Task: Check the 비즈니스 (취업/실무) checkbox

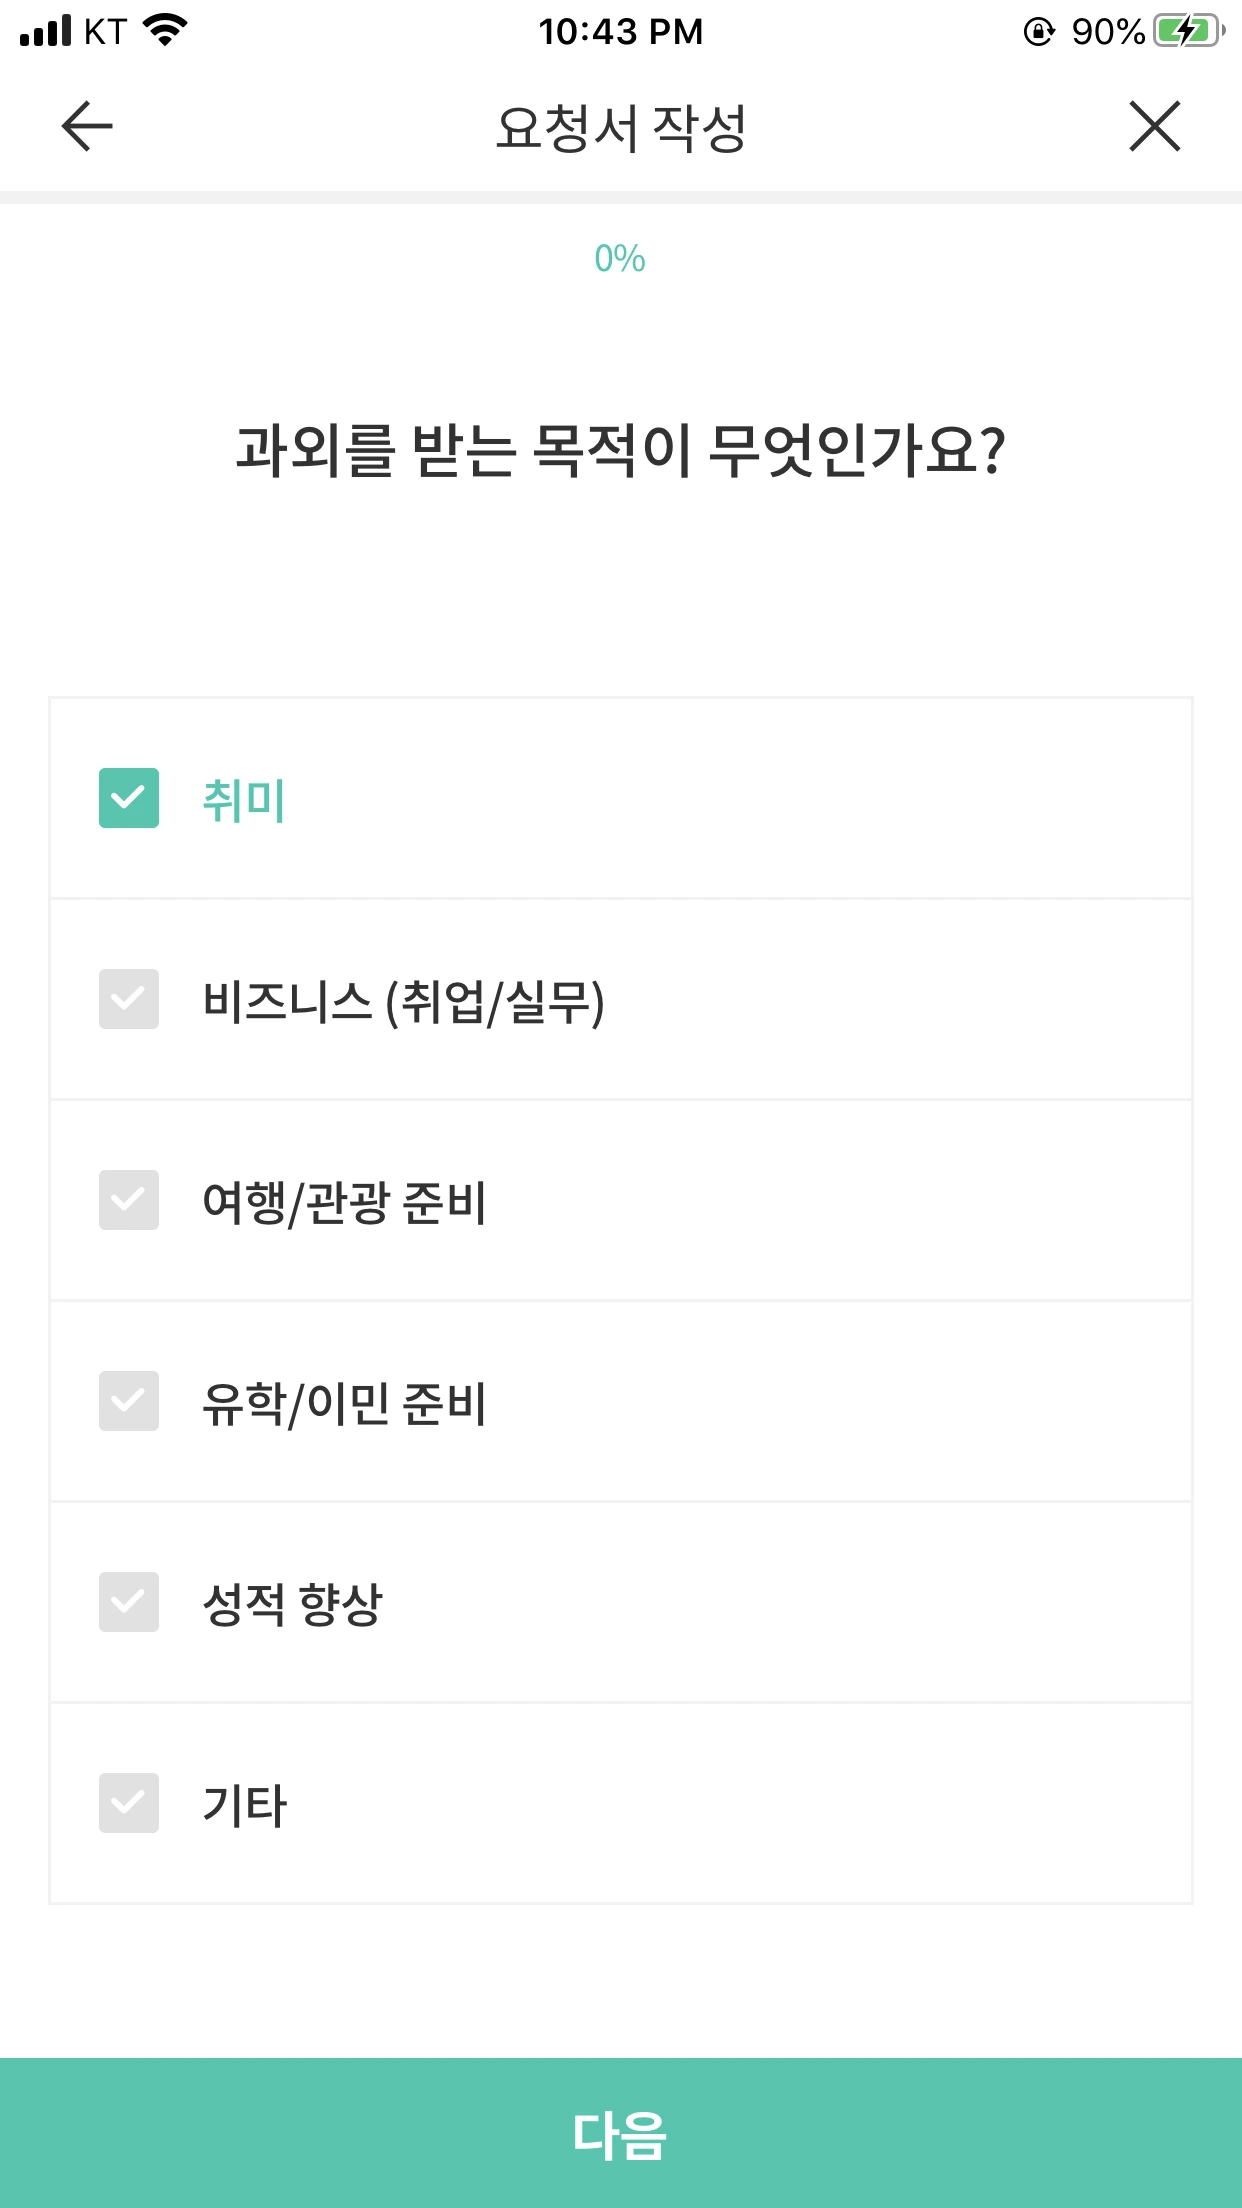Action: [129, 999]
